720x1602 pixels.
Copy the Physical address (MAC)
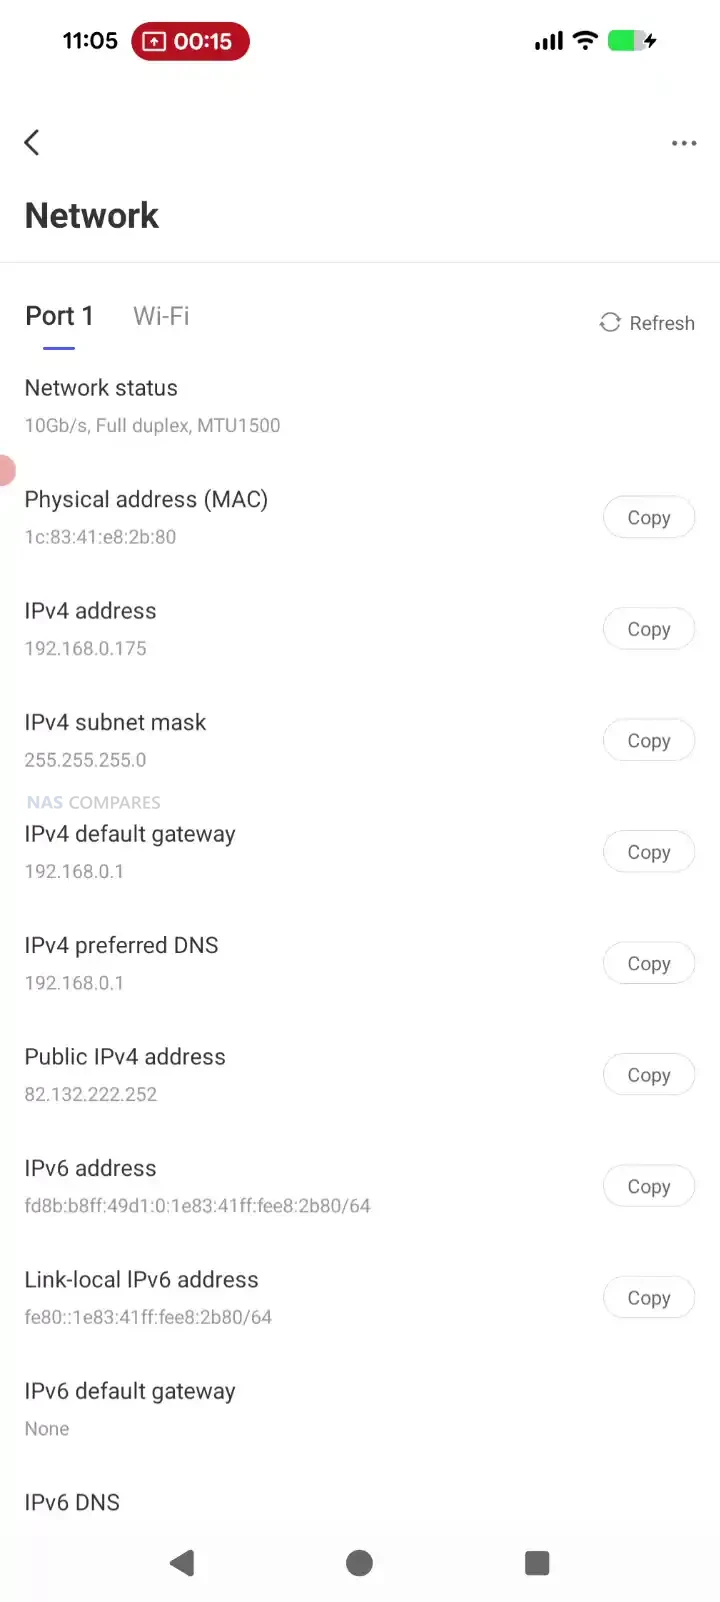click(648, 518)
